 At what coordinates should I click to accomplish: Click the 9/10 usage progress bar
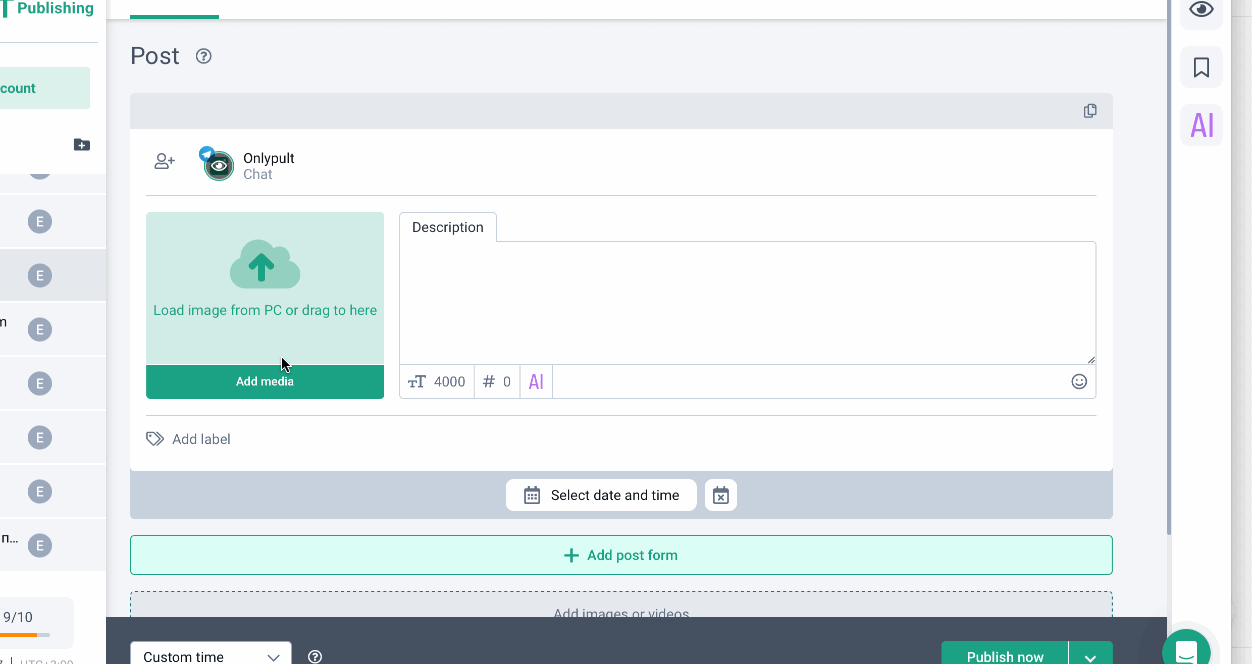click(x=25, y=634)
